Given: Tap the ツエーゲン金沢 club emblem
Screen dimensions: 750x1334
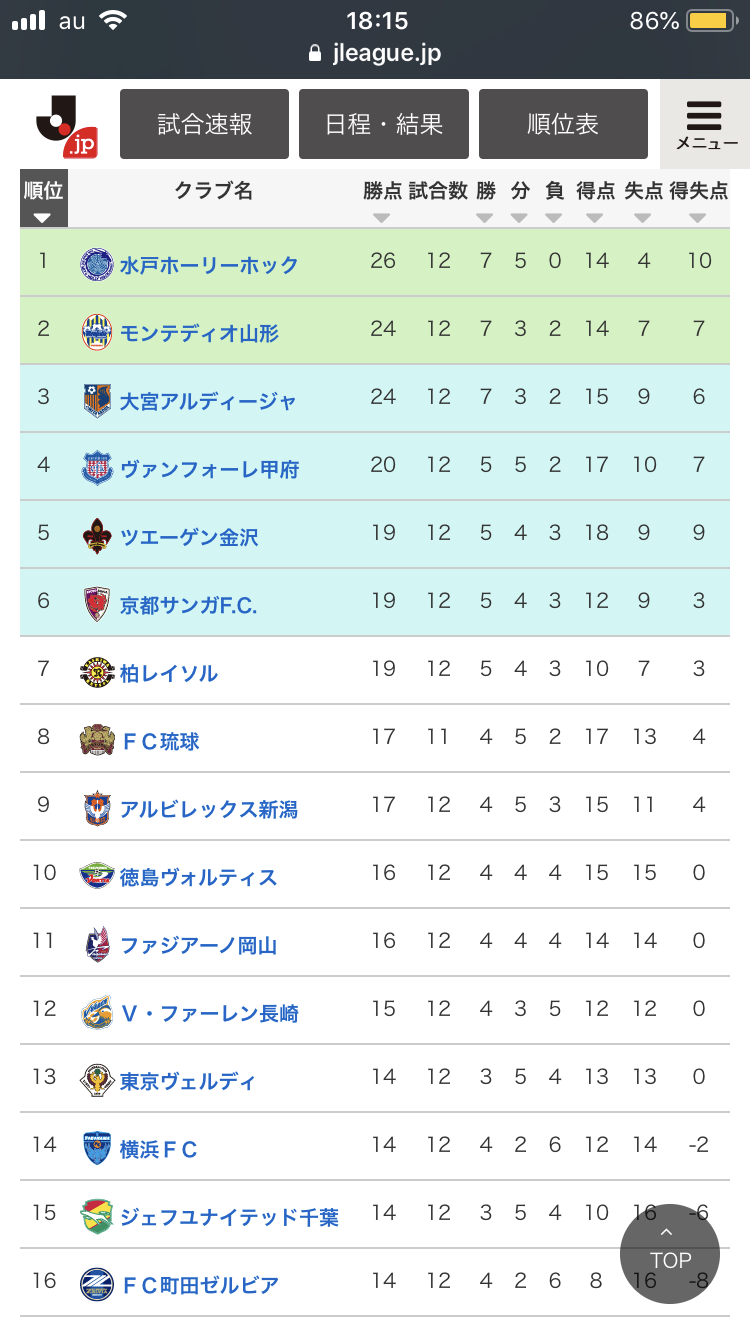Looking at the screenshot, I should (x=97, y=536).
